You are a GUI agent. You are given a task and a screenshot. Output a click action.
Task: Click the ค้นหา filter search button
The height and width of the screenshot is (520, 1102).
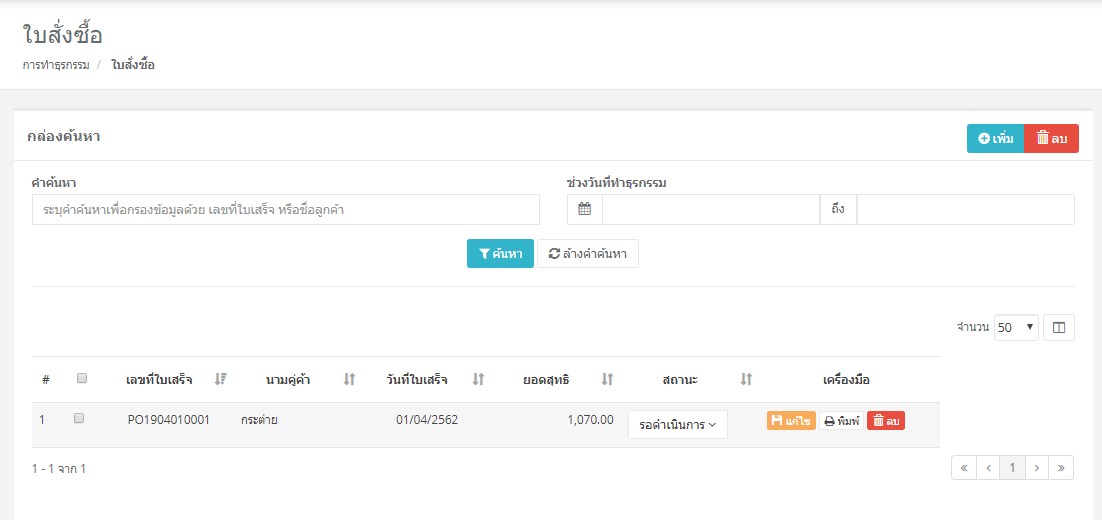tap(500, 254)
